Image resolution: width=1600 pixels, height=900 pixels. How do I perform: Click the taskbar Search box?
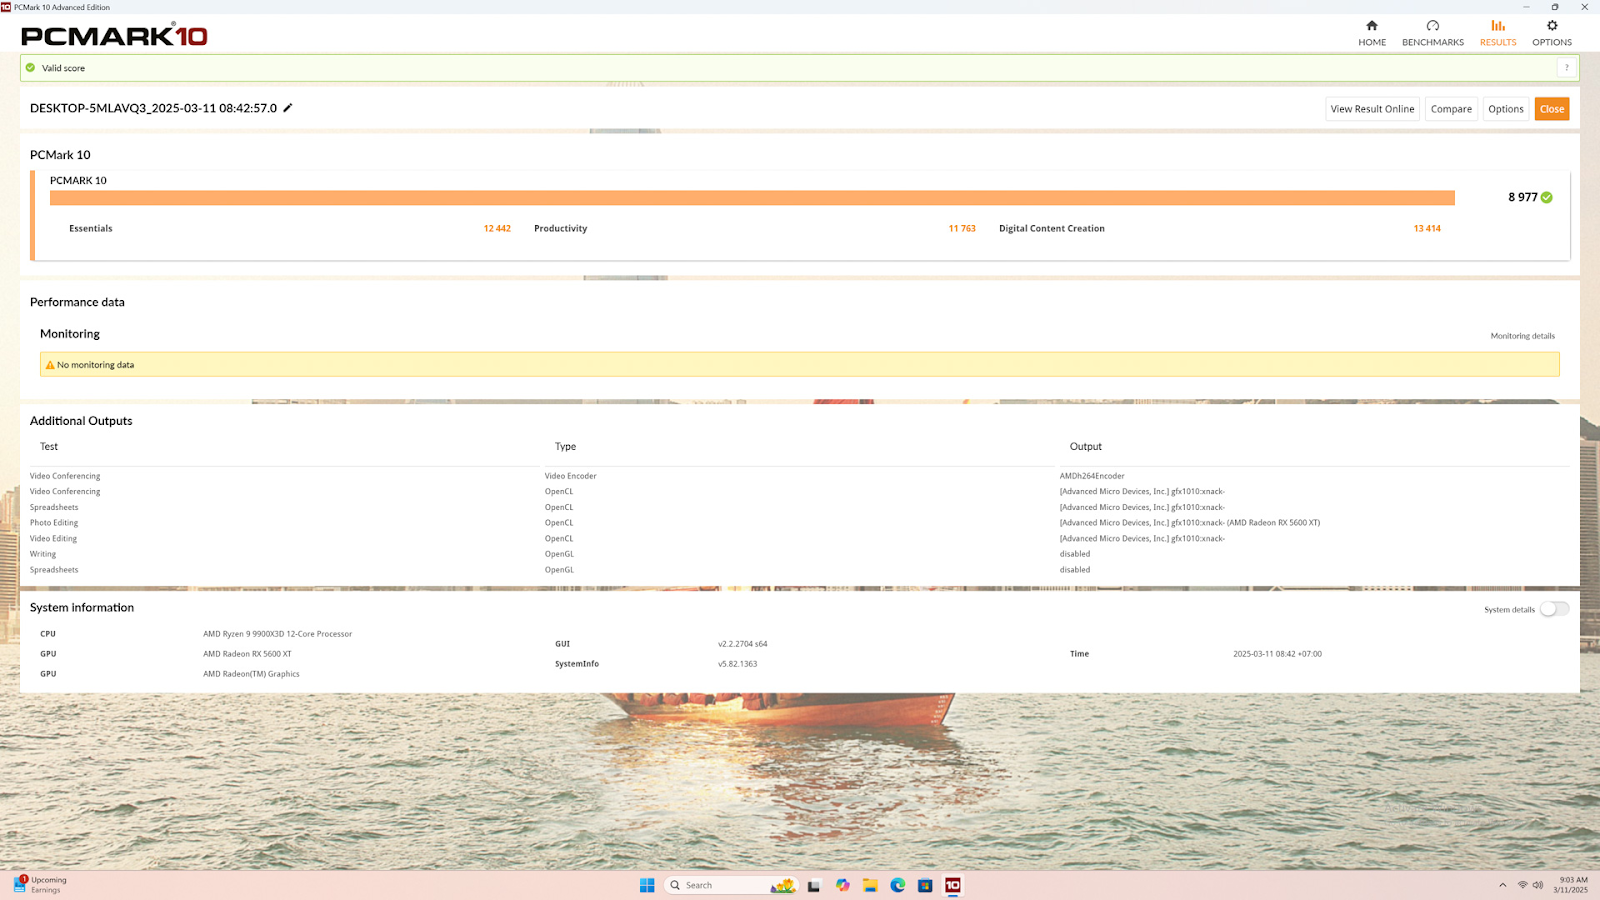(x=731, y=885)
